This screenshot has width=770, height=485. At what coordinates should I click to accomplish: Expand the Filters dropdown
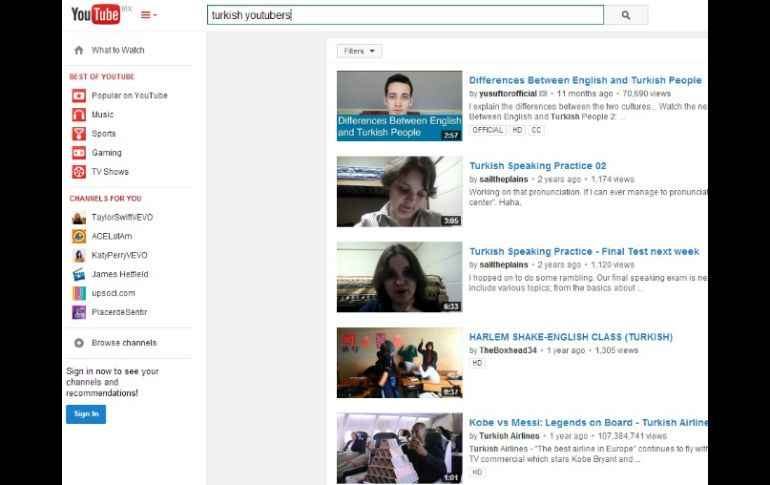(x=359, y=51)
